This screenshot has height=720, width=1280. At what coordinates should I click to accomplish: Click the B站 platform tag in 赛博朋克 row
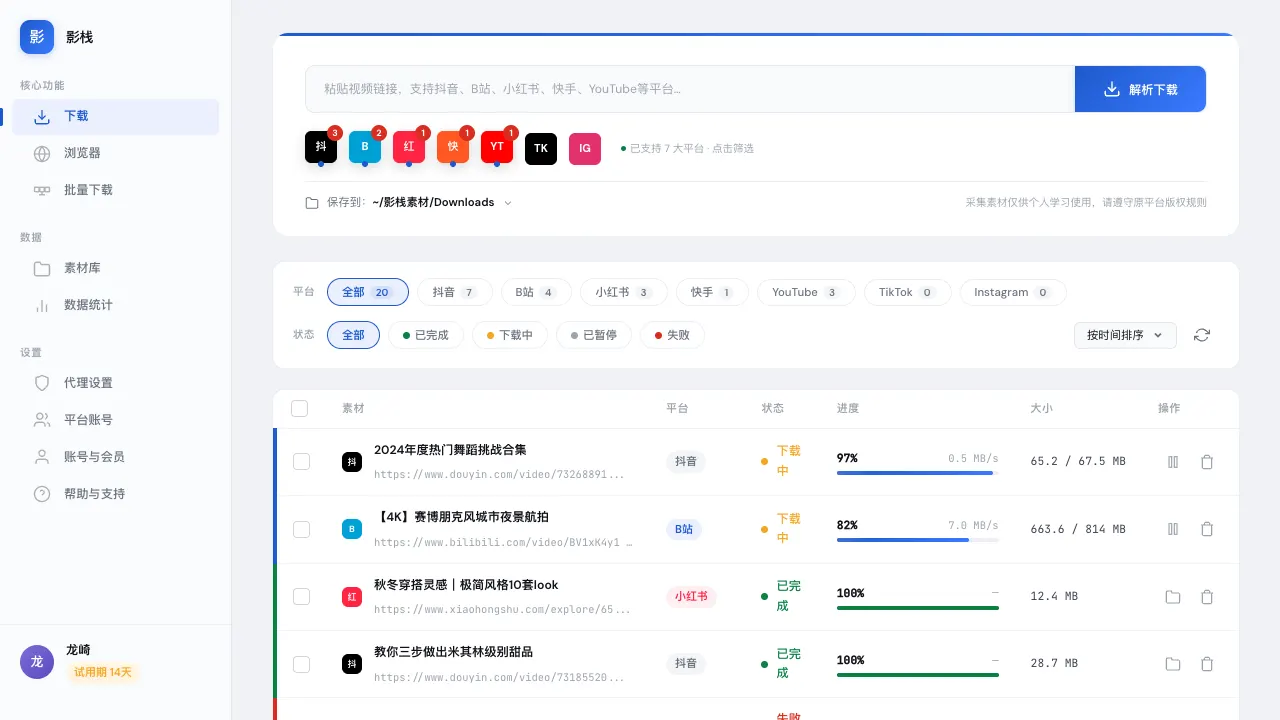click(684, 529)
